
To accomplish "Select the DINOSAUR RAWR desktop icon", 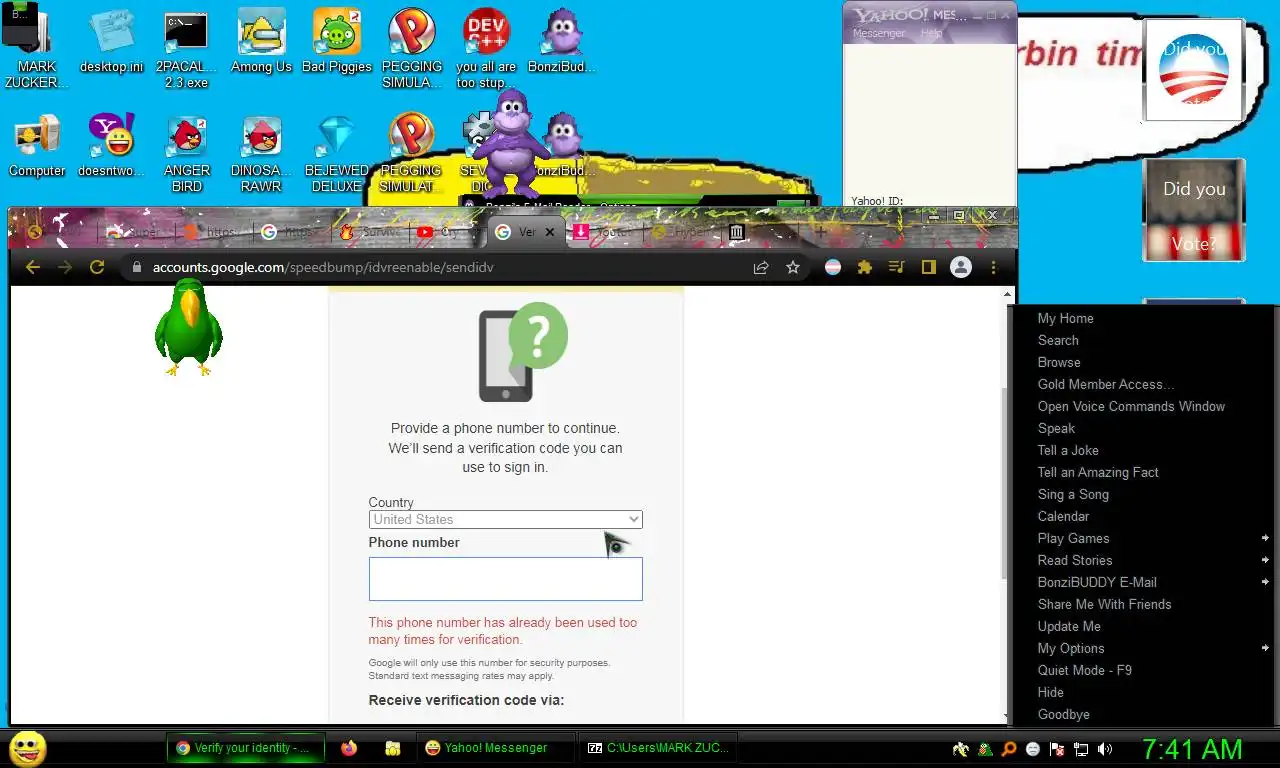I will [261, 153].
